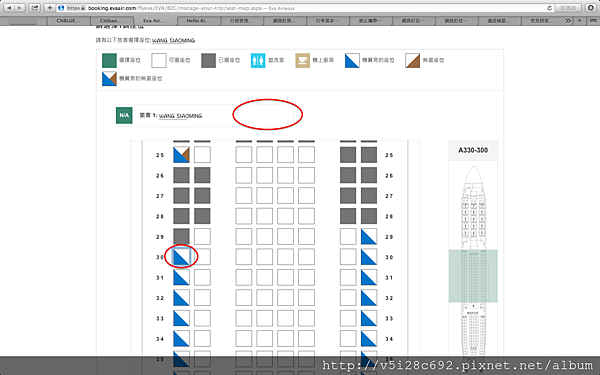This screenshot has width=600, height=375.
Task: Select the last middle-block seat in row 28
Action: click(x=307, y=216)
